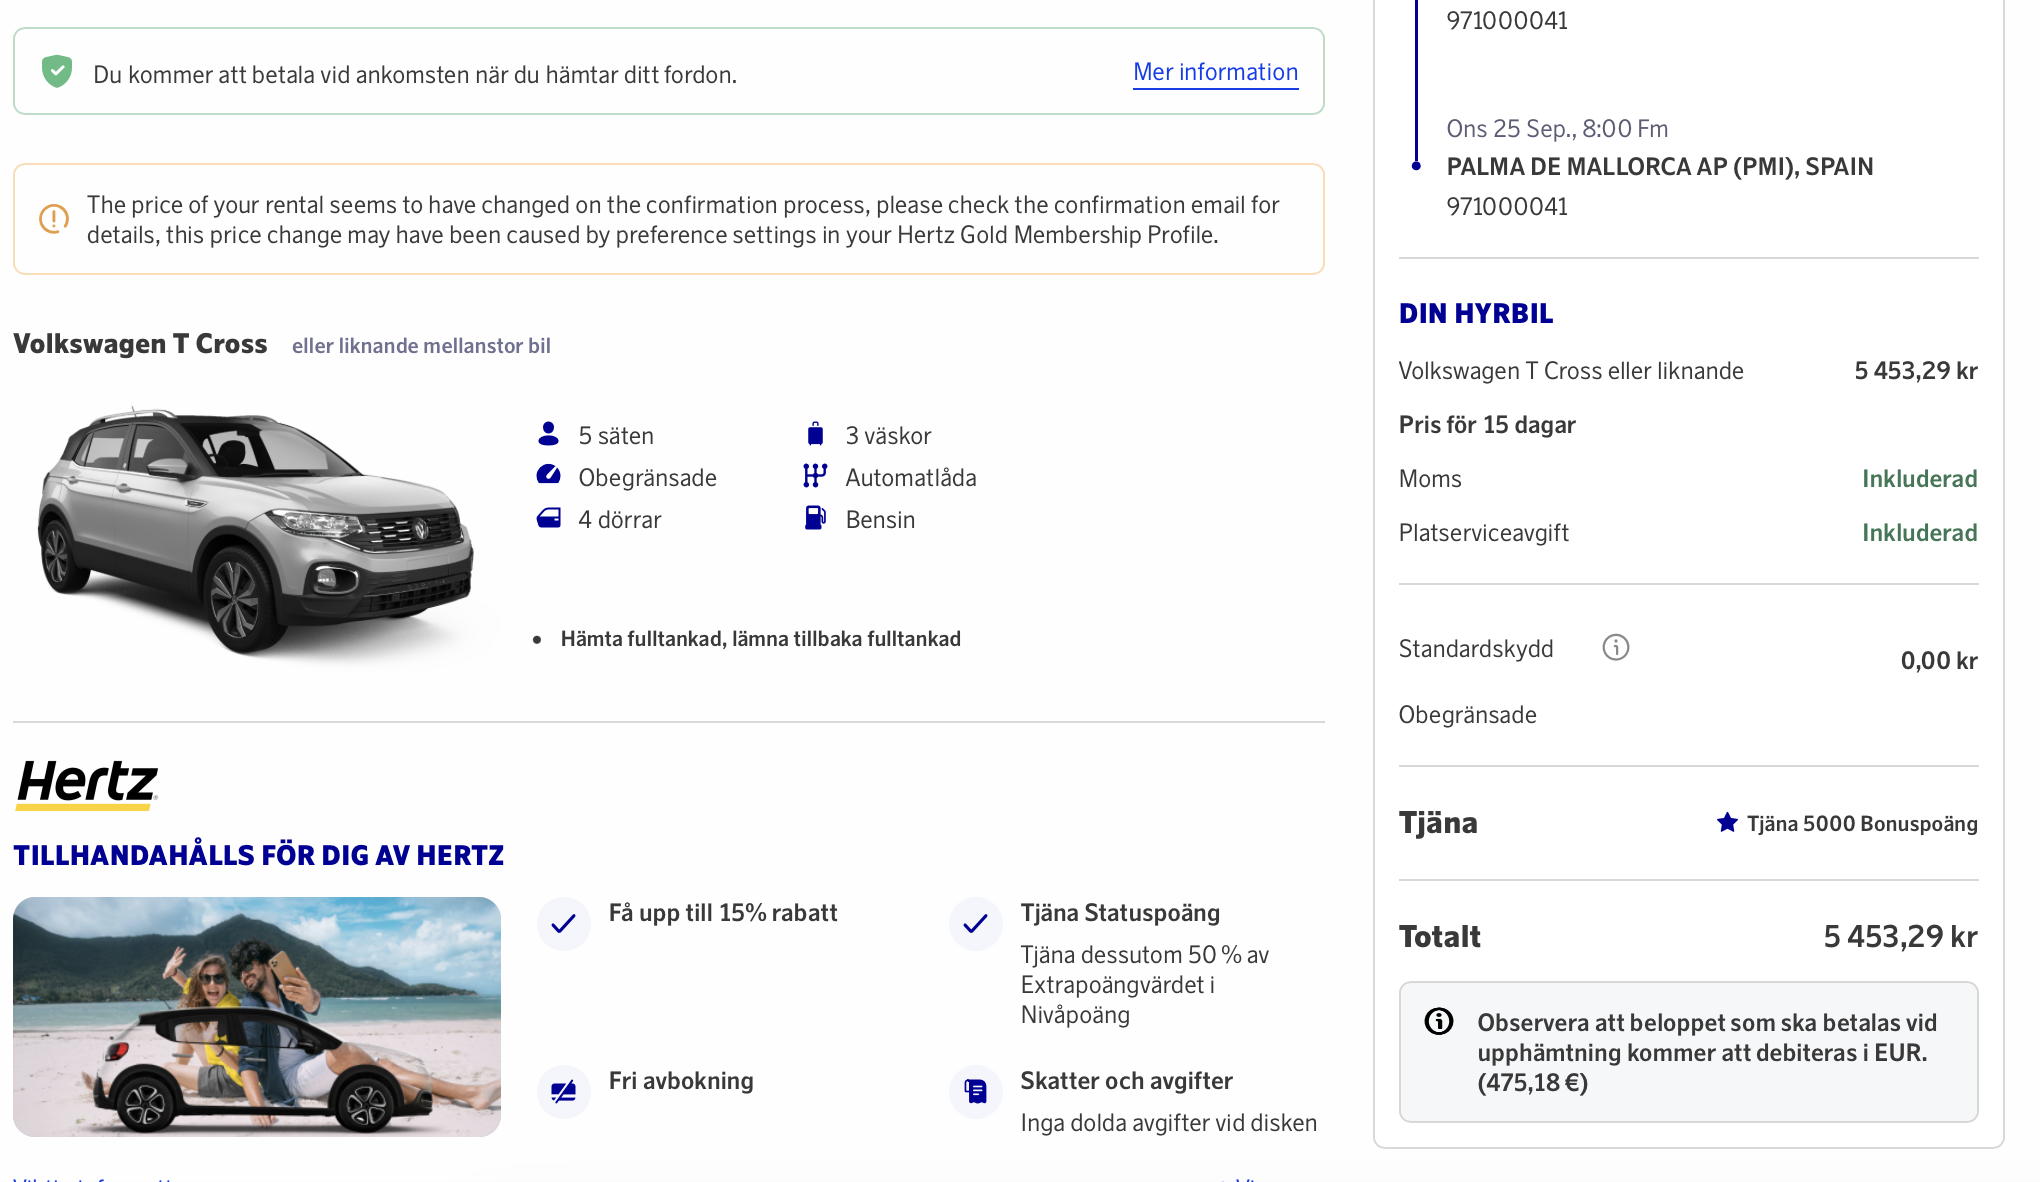Viewport: 2040px width, 1182px height.
Task: Click the Fri avbokning cancellation icon
Action: (564, 1091)
